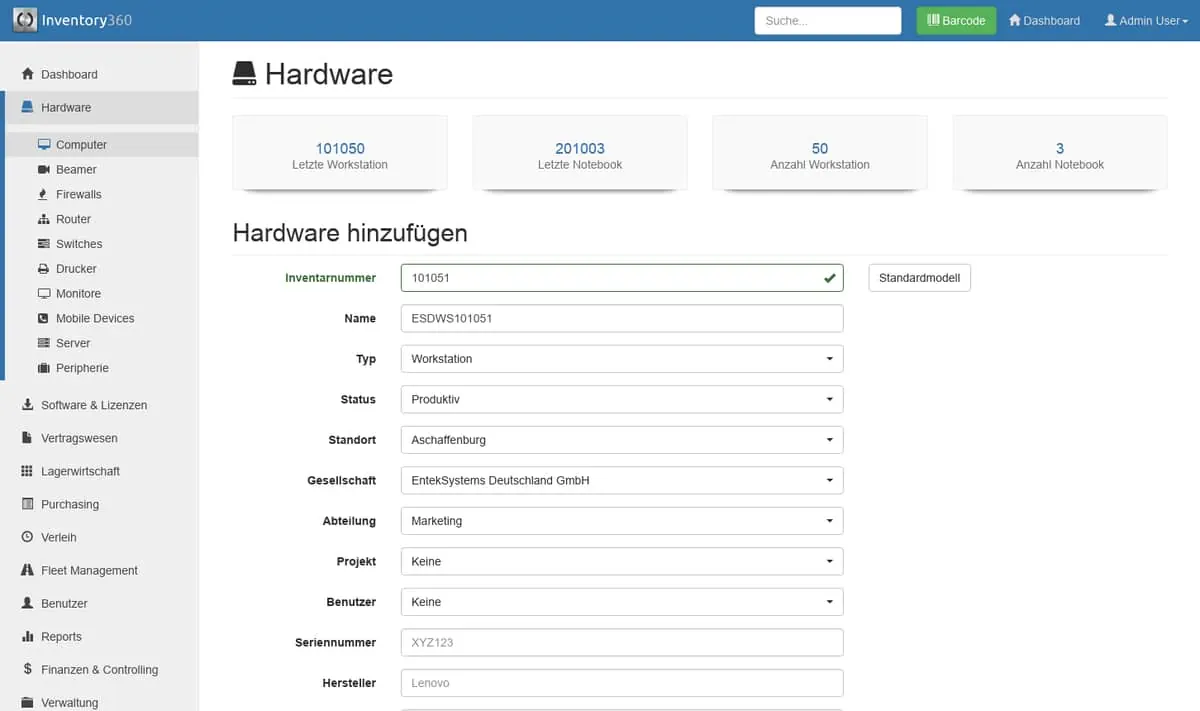The image size is (1200, 711).
Task: Click the Fleet Management road icon
Action: [28, 570]
